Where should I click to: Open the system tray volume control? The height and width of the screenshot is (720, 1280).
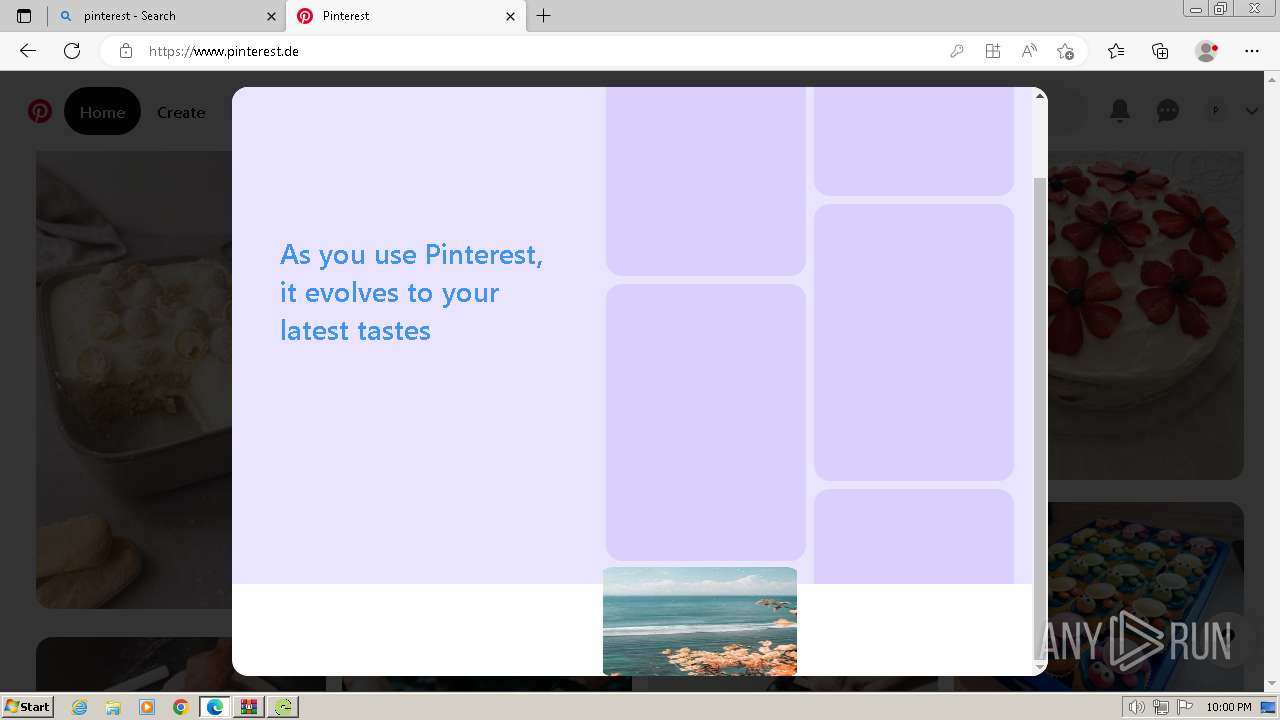[x=1137, y=707]
